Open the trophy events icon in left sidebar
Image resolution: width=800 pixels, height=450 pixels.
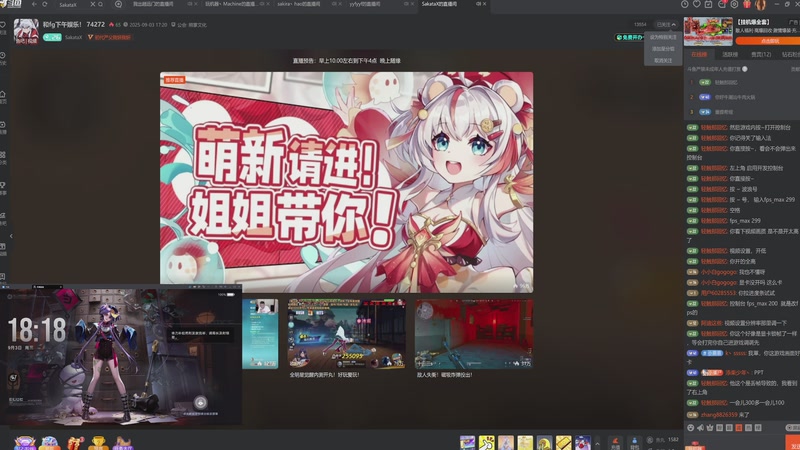(3, 185)
